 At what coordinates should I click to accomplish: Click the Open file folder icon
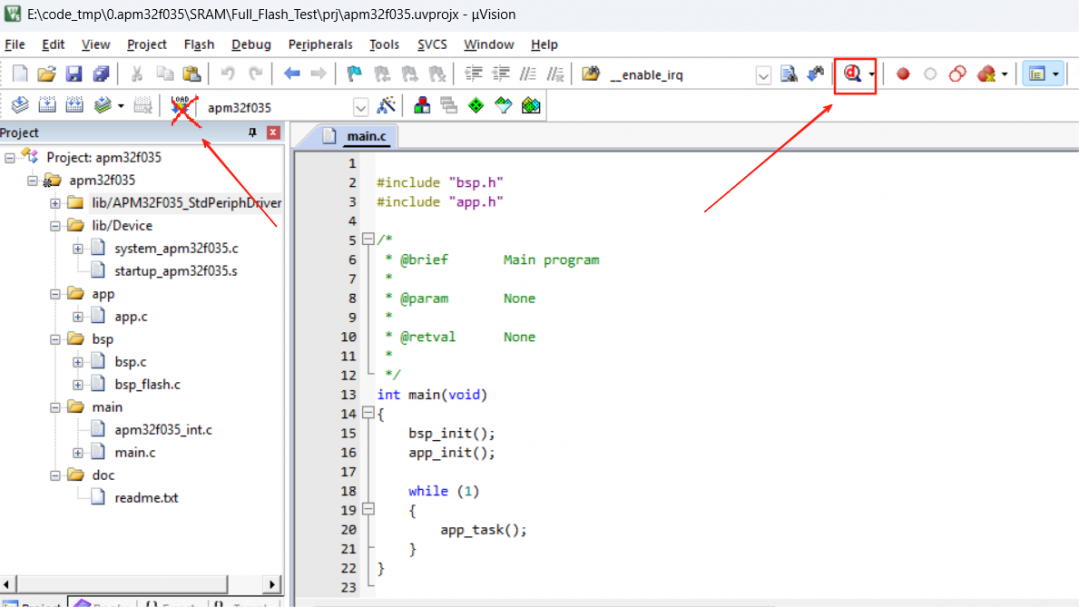click(x=46, y=74)
